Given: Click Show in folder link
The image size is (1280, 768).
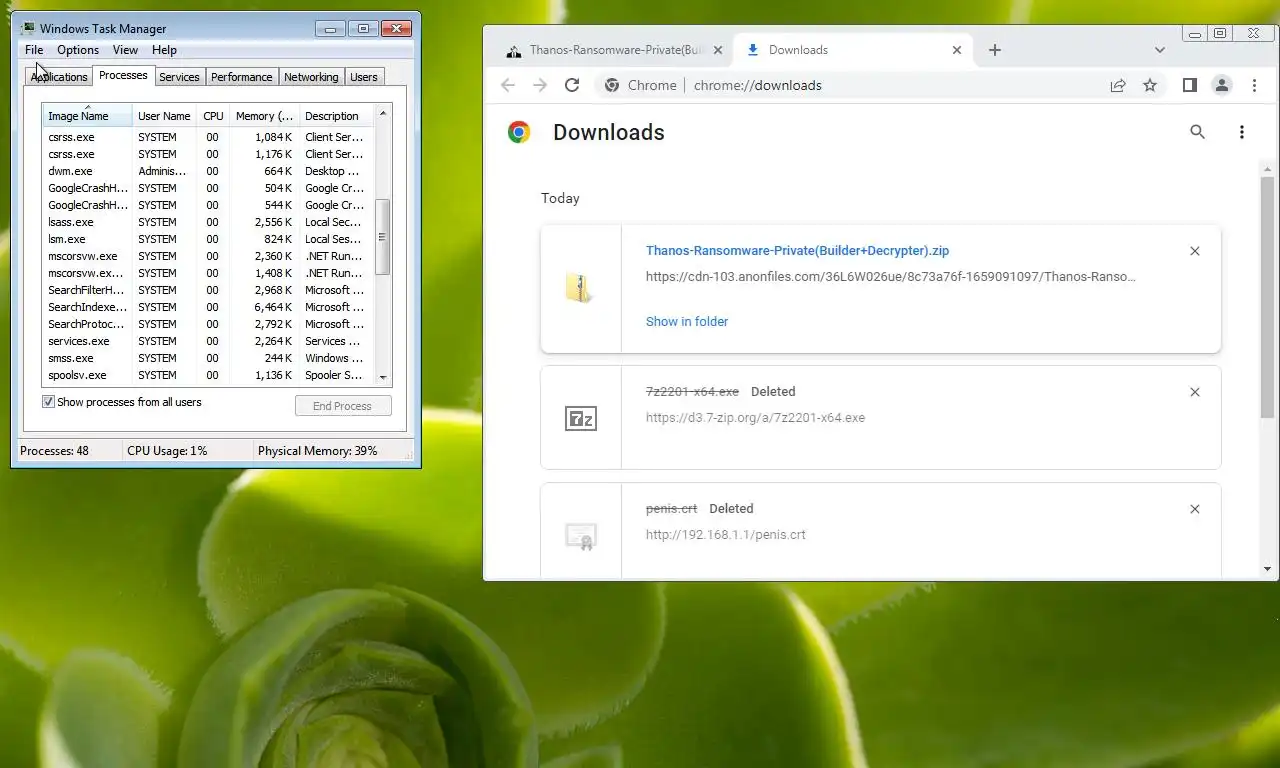Looking at the screenshot, I should (687, 321).
